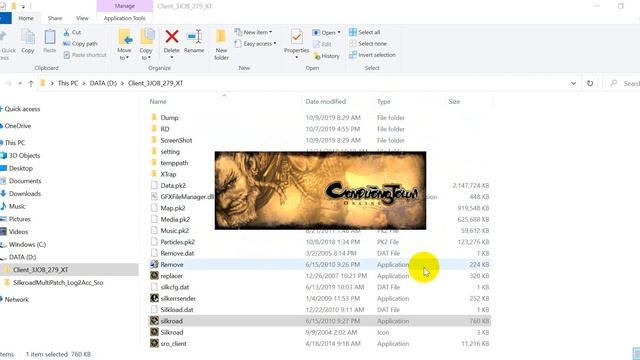Open Documents in navigation pane
Viewport: 640px width, 360px height.
coord(25,181)
